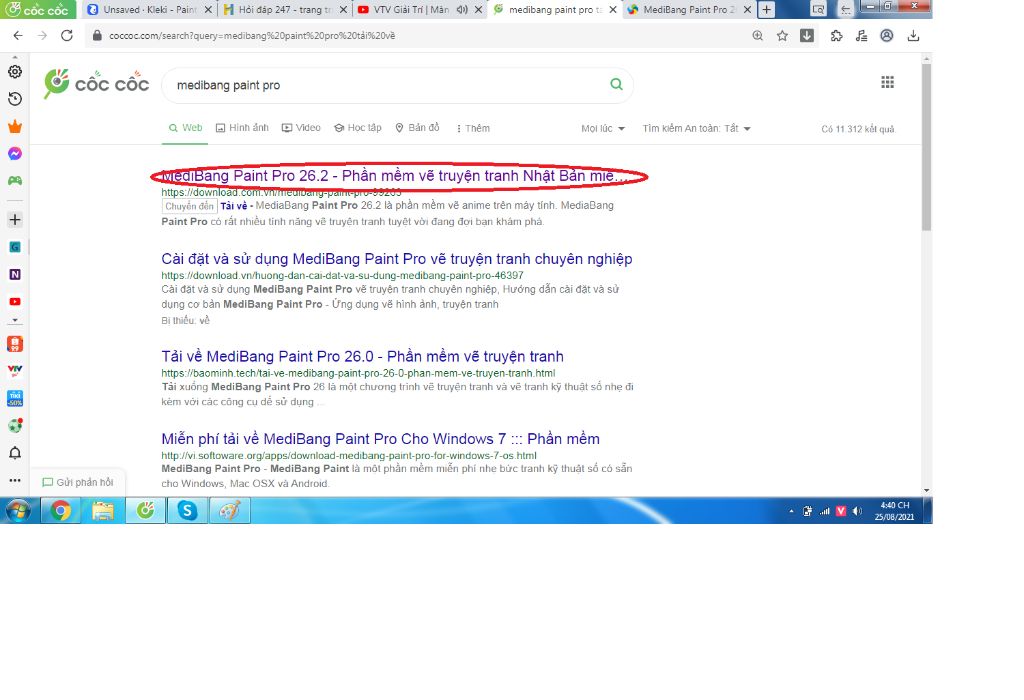Open the Tiki -50% sidebar icon
This screenshot has height=700, width=1024.
pos(15,398)
